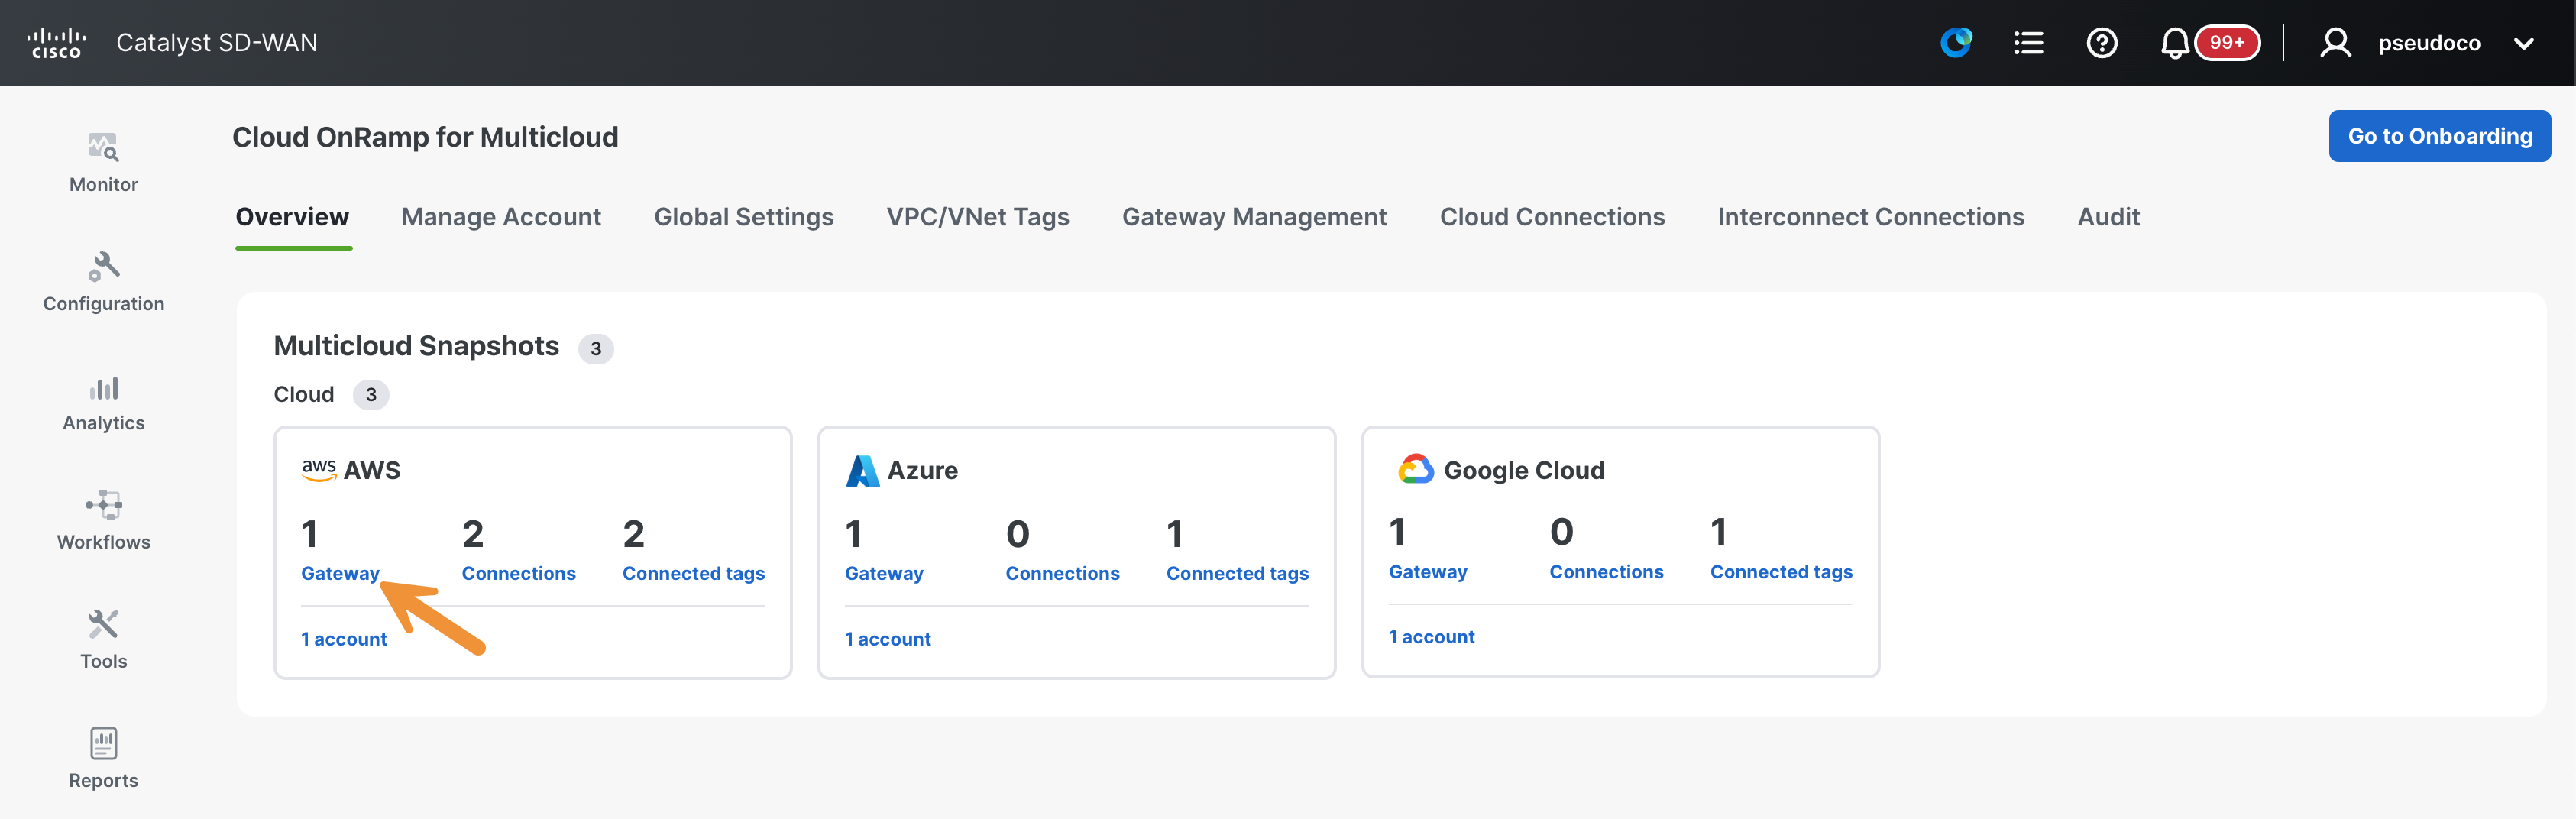The height and width of the screenshot is (819, 2576).
Task: Click the AWS gateway count 1
Action: 310,534
